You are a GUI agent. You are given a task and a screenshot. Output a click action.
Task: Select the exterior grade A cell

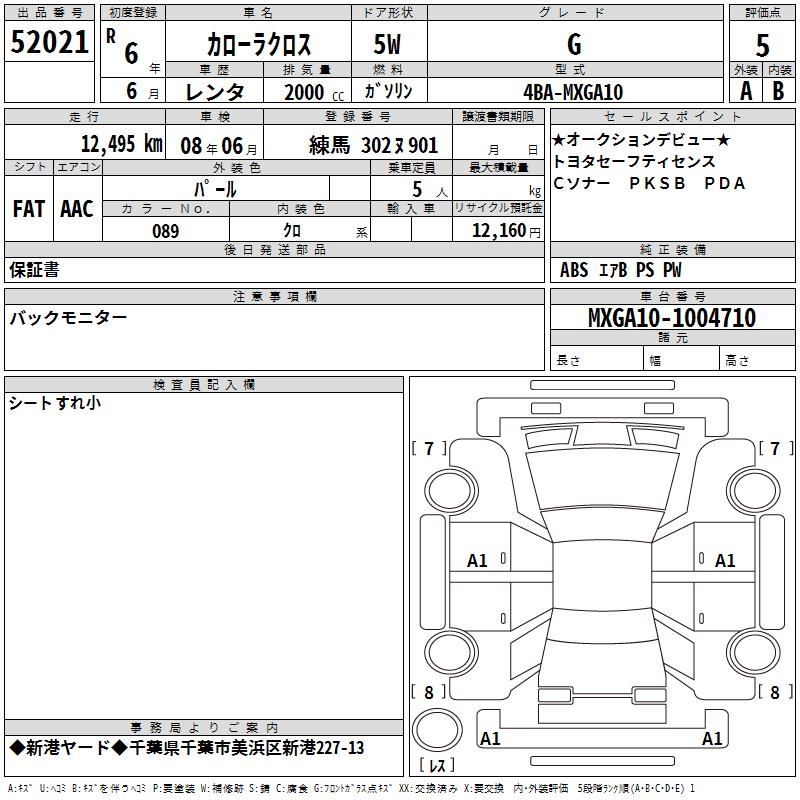pyautogui.click(x=745, y=90)
